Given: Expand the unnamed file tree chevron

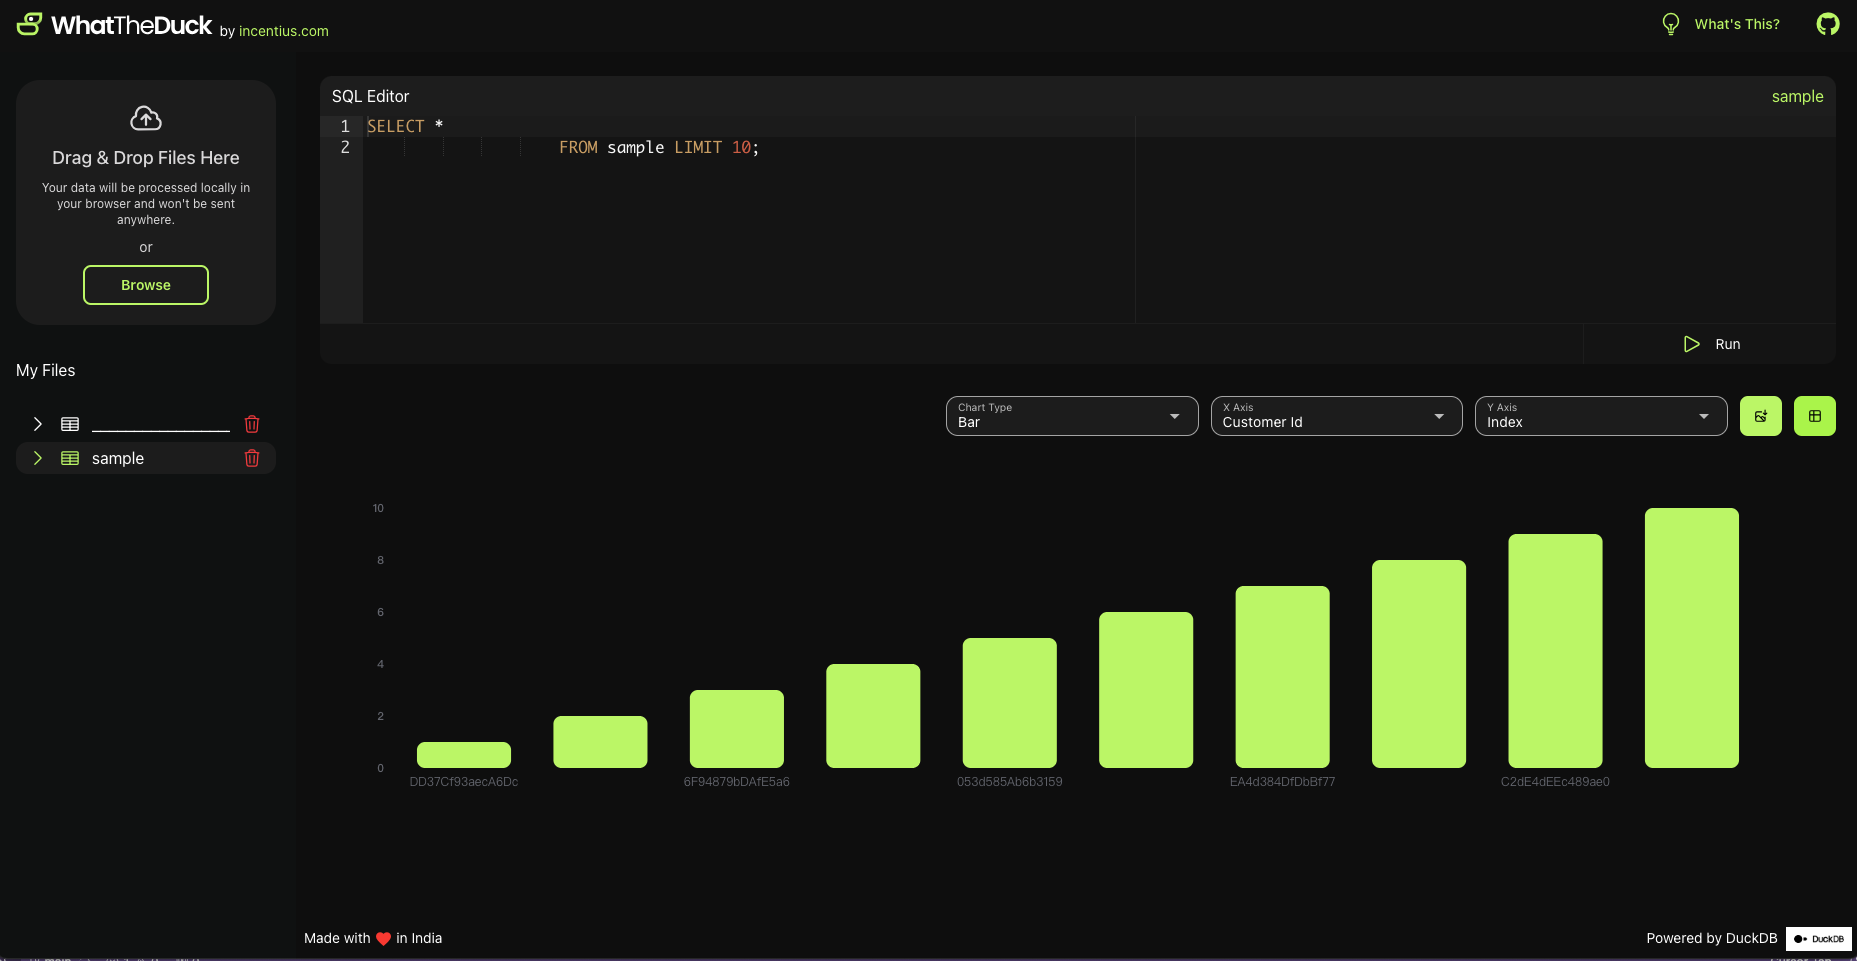Looking at the screenshot, I should 38,424.
